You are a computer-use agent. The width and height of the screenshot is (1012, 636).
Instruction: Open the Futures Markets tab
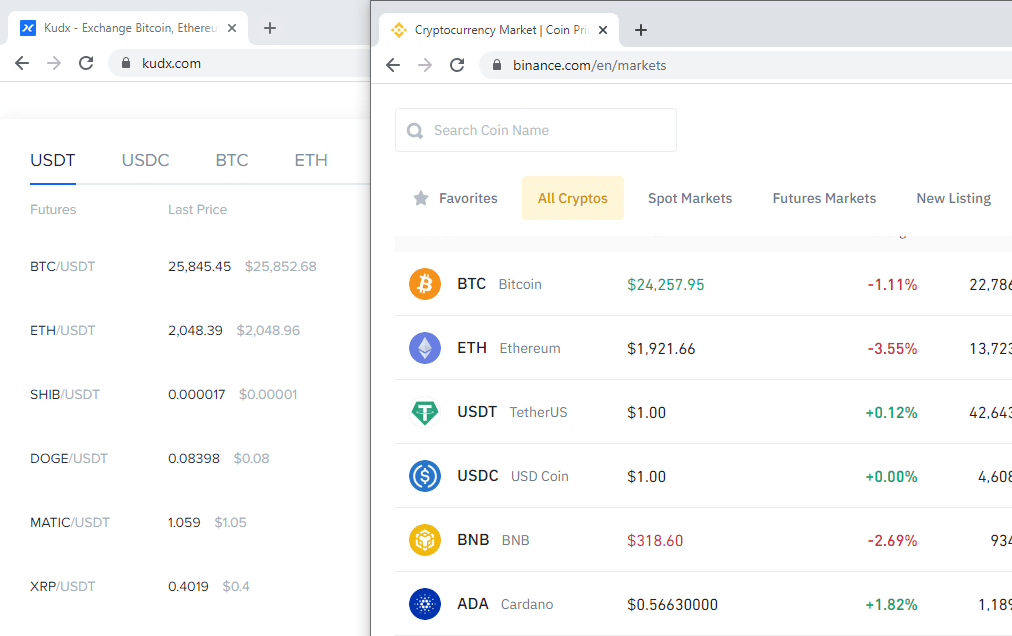pyautogui.click(x=823, y=198)
